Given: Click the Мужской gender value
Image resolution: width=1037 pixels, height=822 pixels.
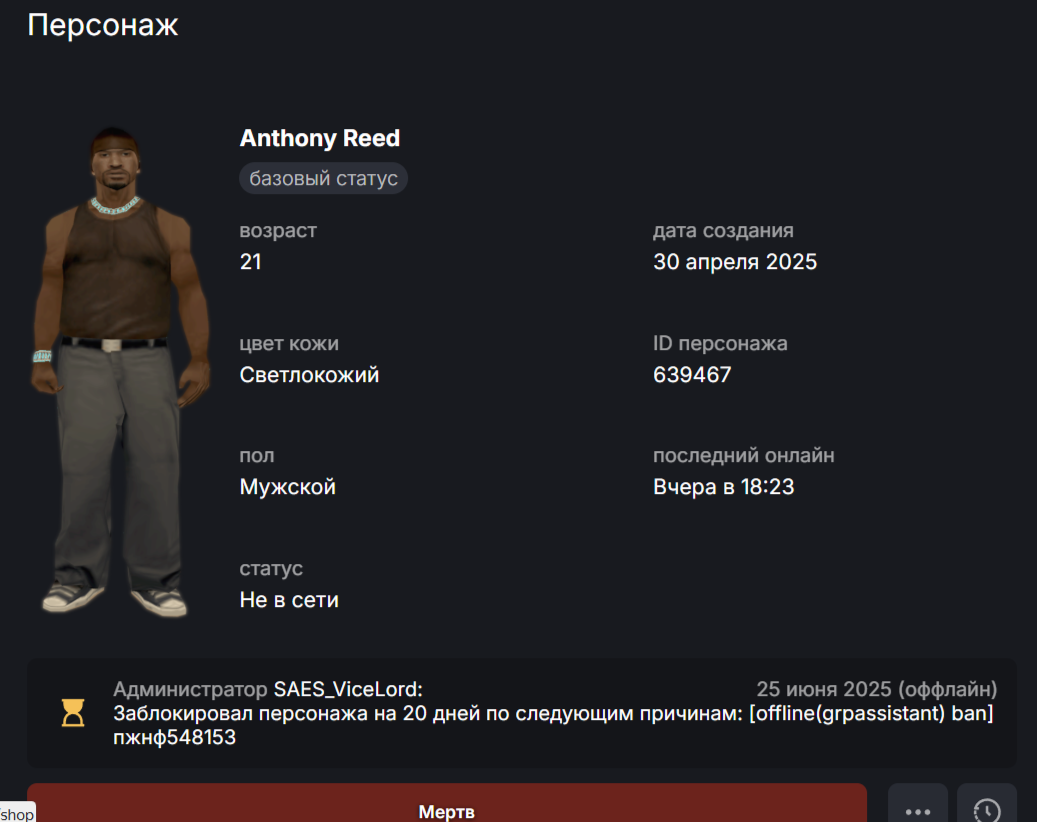Looking at the screenshot, I should pos(287,487).
